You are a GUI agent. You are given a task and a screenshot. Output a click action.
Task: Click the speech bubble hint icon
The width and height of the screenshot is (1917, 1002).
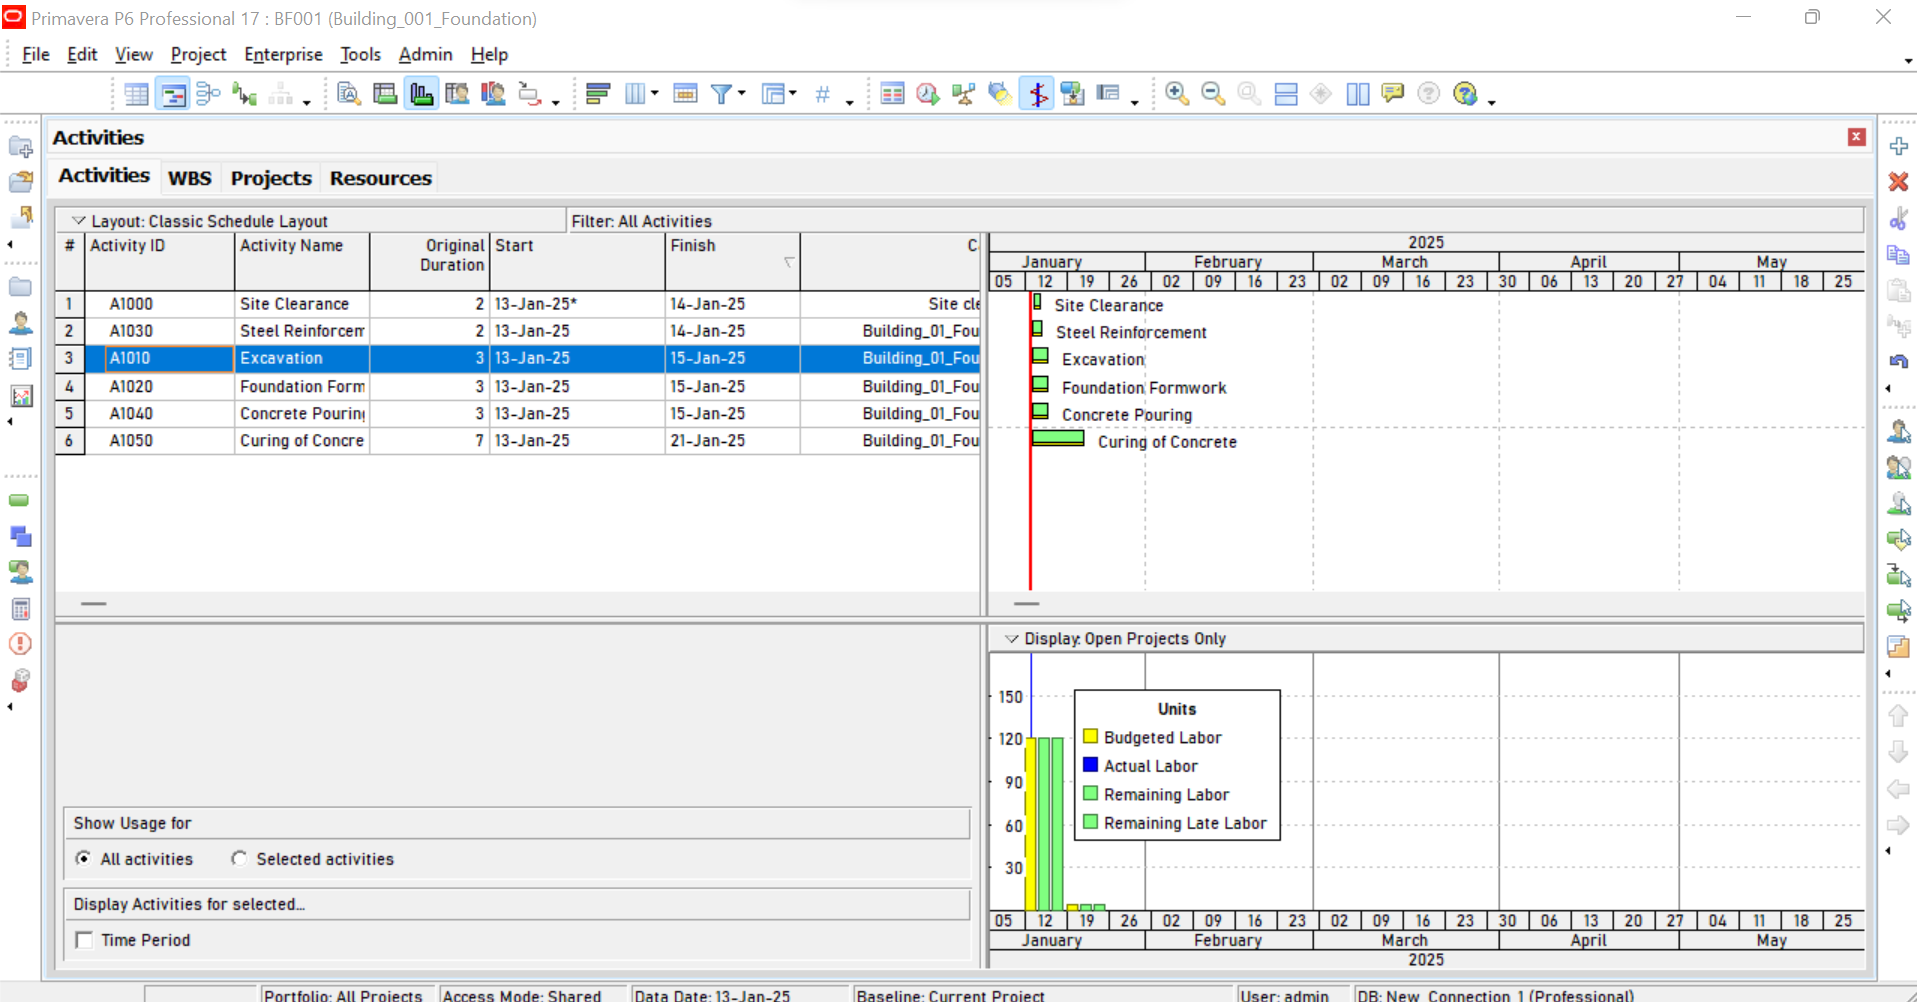1392,94
